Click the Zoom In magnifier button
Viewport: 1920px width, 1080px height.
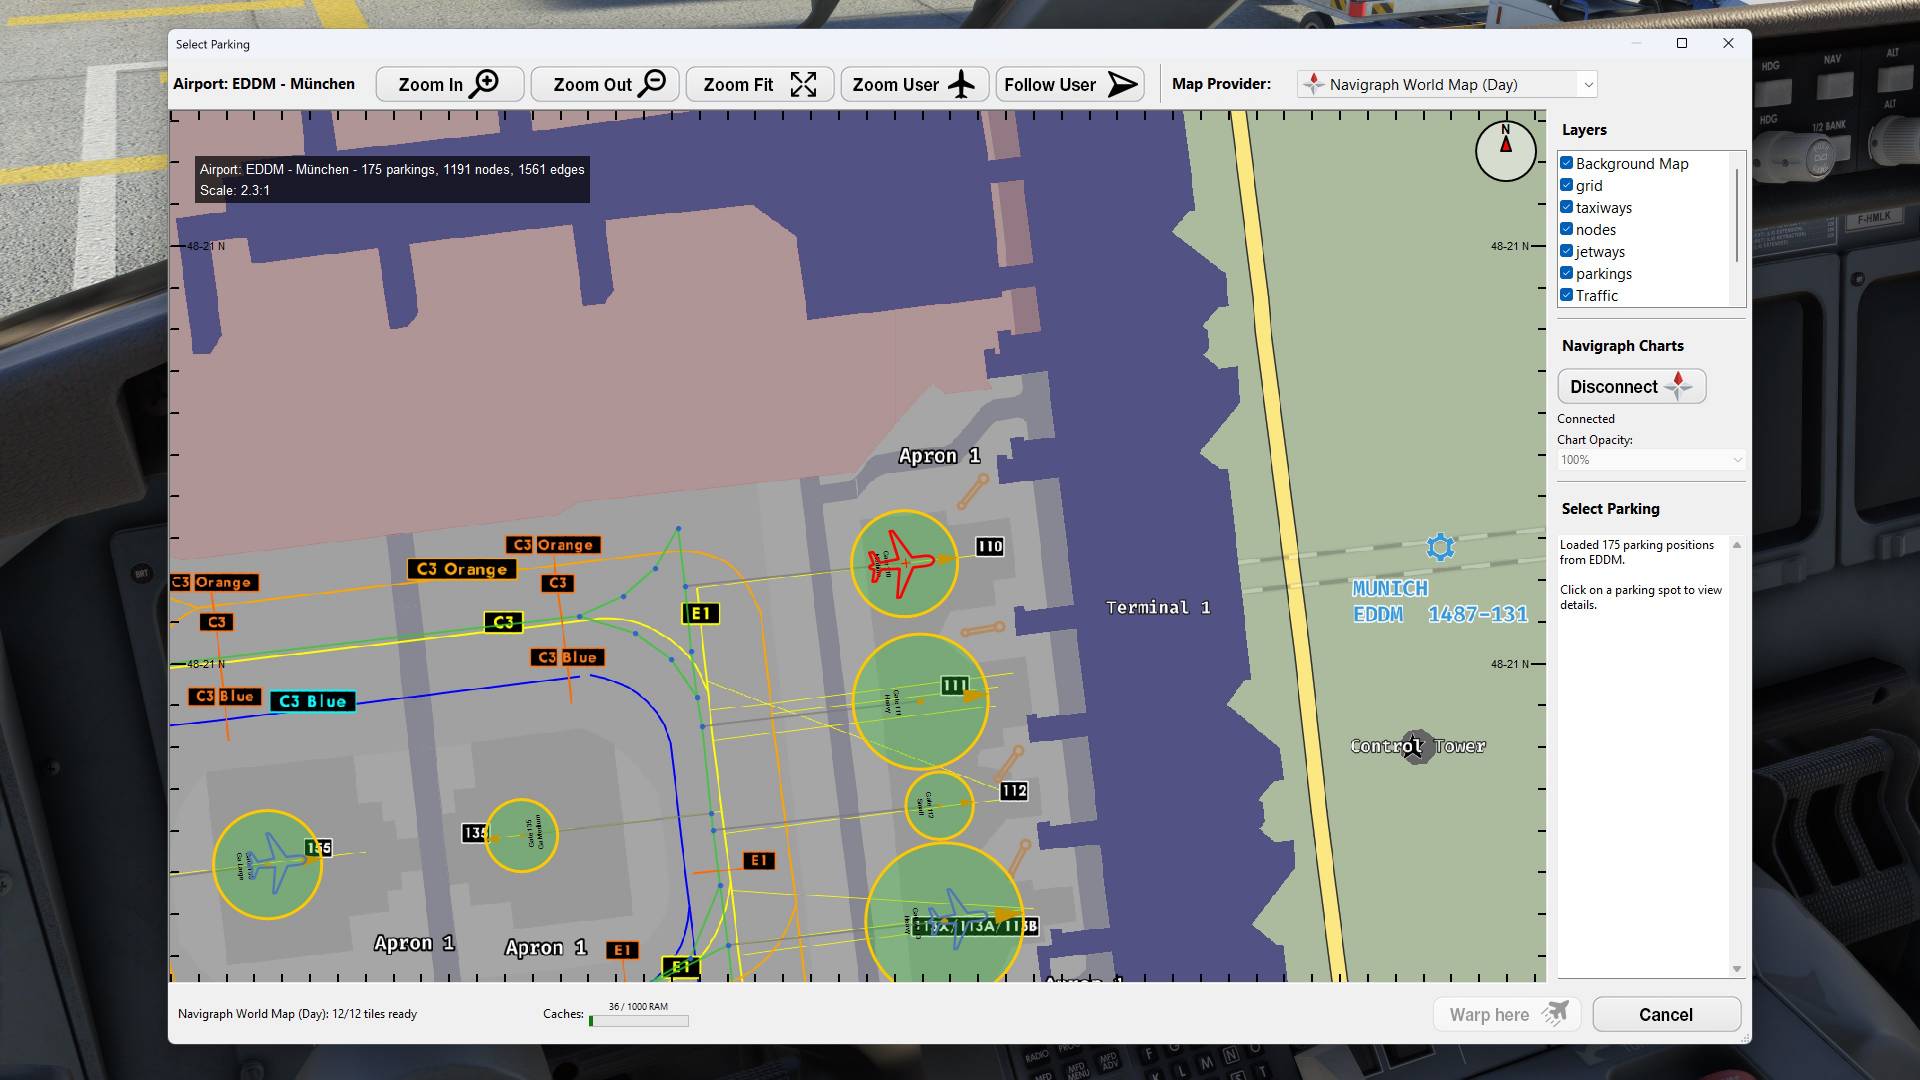[449, 84]
